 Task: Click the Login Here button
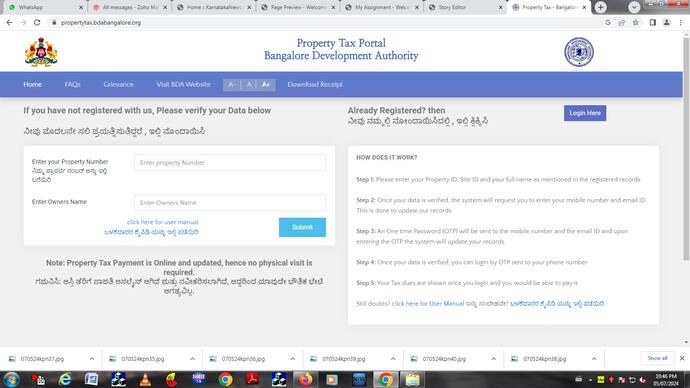click(585, 113)
